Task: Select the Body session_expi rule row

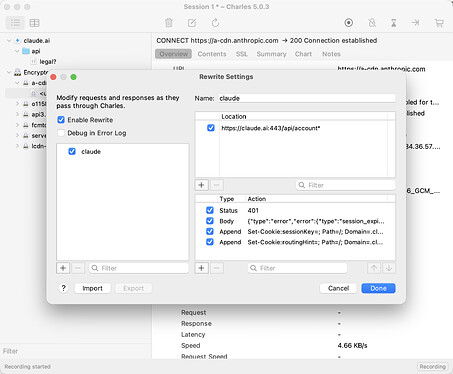Action: tap(295, 221)
